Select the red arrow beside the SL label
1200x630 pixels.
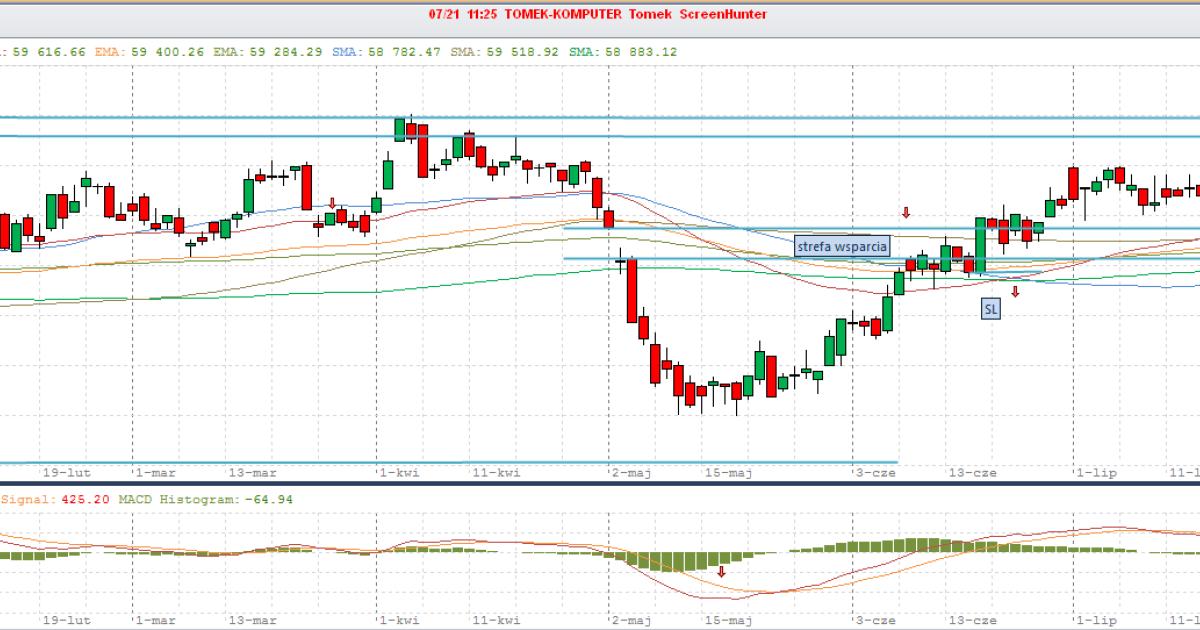[1014, 291]
